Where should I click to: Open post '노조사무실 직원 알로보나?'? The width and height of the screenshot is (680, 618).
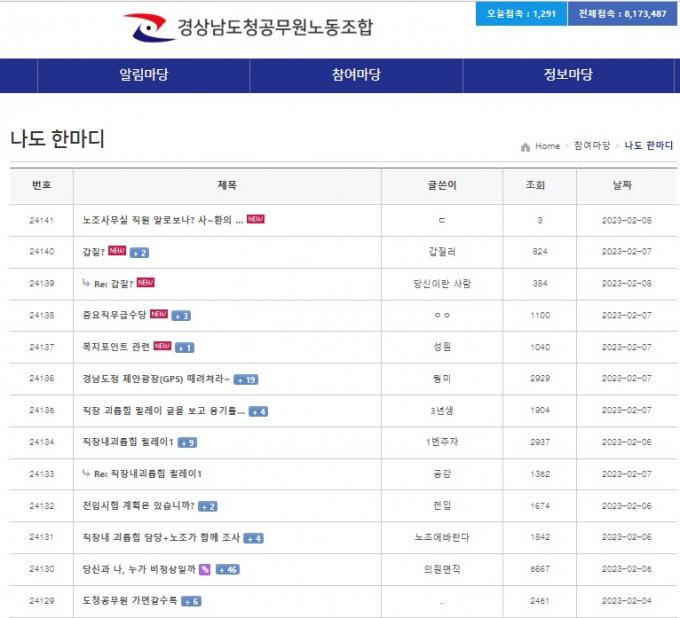[x=163, y=220]
